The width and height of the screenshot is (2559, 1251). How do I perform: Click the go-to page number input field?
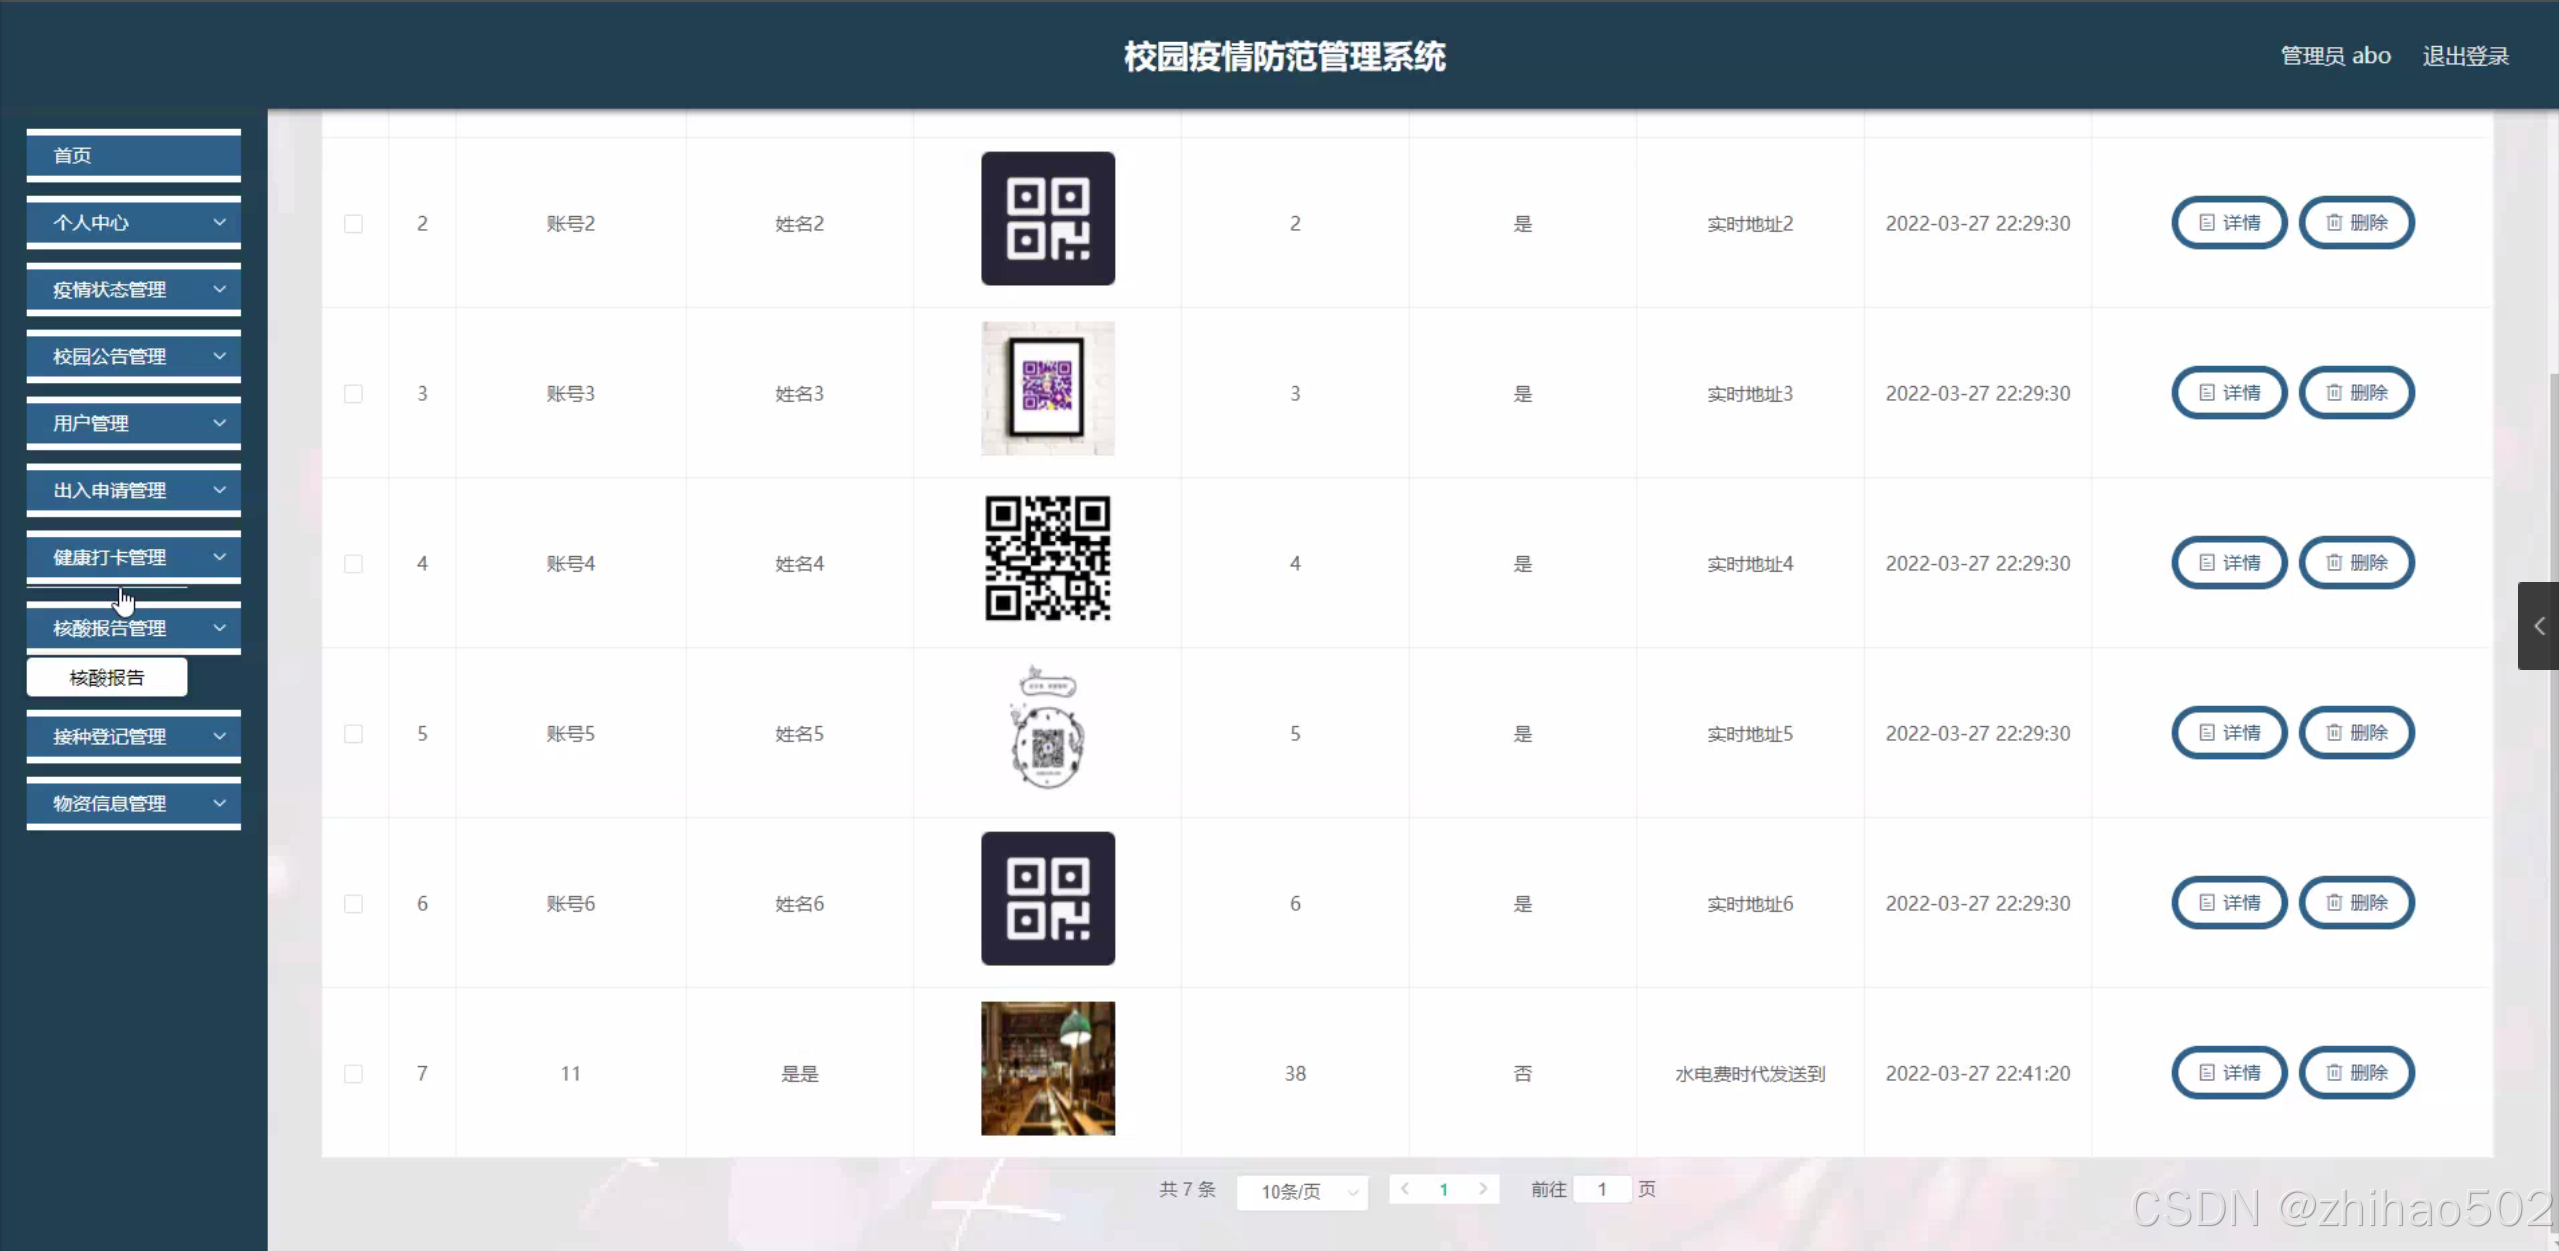1602,1189
